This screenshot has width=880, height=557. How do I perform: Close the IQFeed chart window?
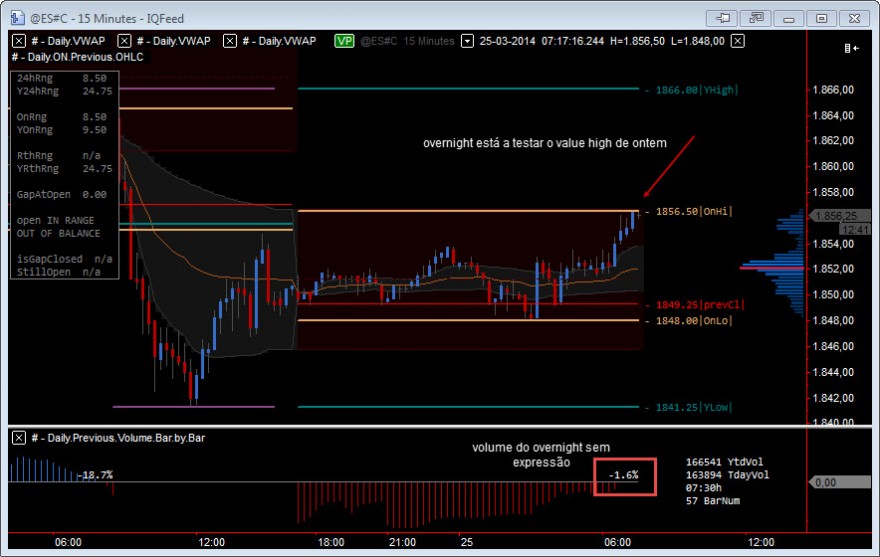click(855, 18)
